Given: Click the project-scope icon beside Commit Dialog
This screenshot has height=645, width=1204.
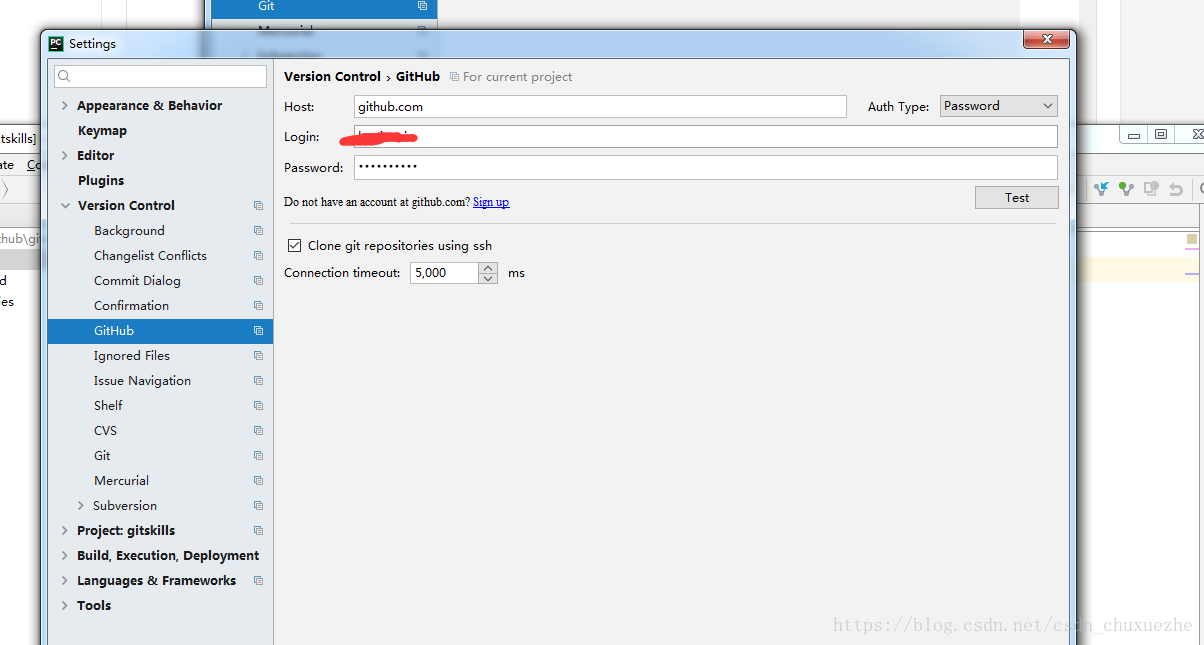Looking at the screenshot, I should 258,280.
